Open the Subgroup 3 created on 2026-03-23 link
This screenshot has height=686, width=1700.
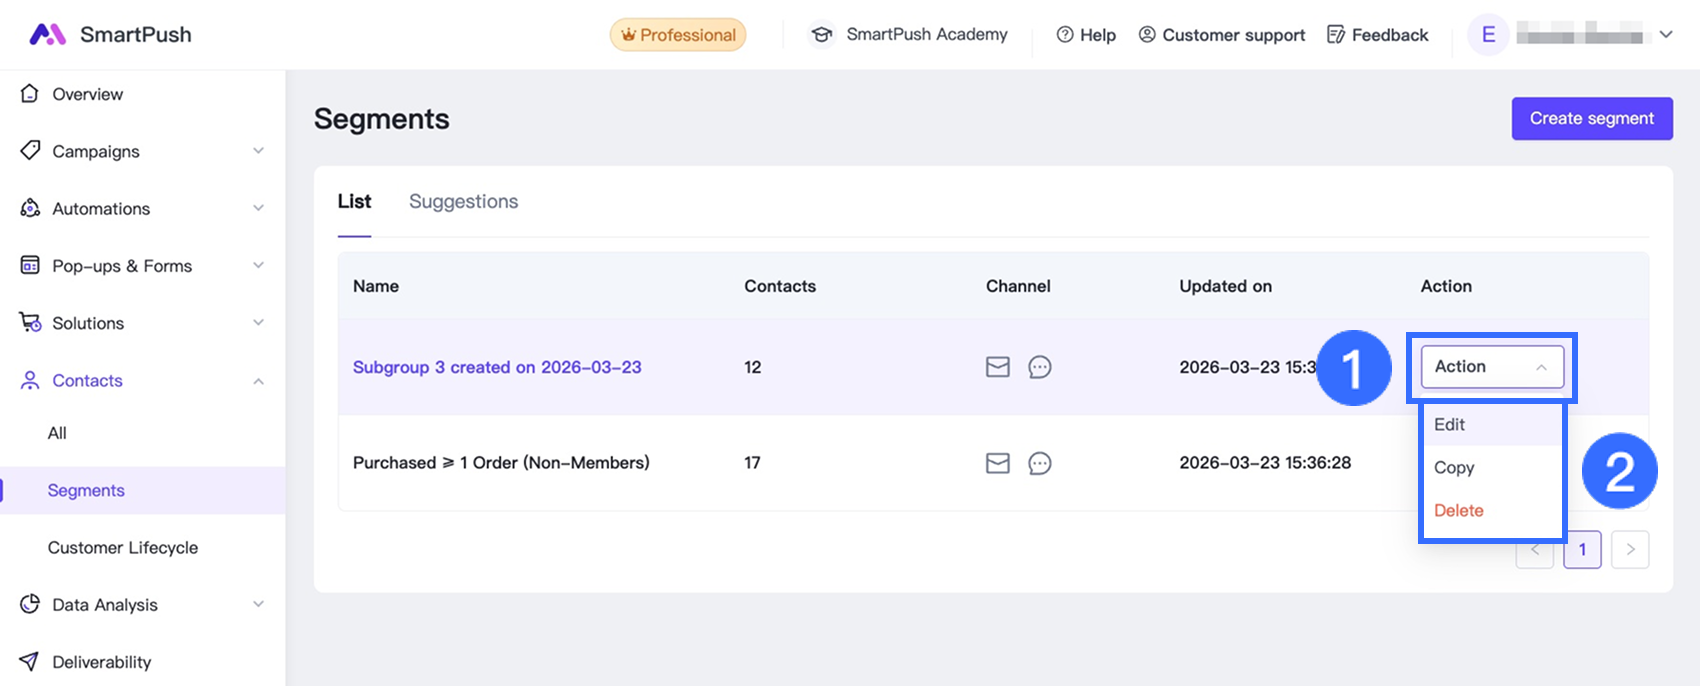coord(497,367)
